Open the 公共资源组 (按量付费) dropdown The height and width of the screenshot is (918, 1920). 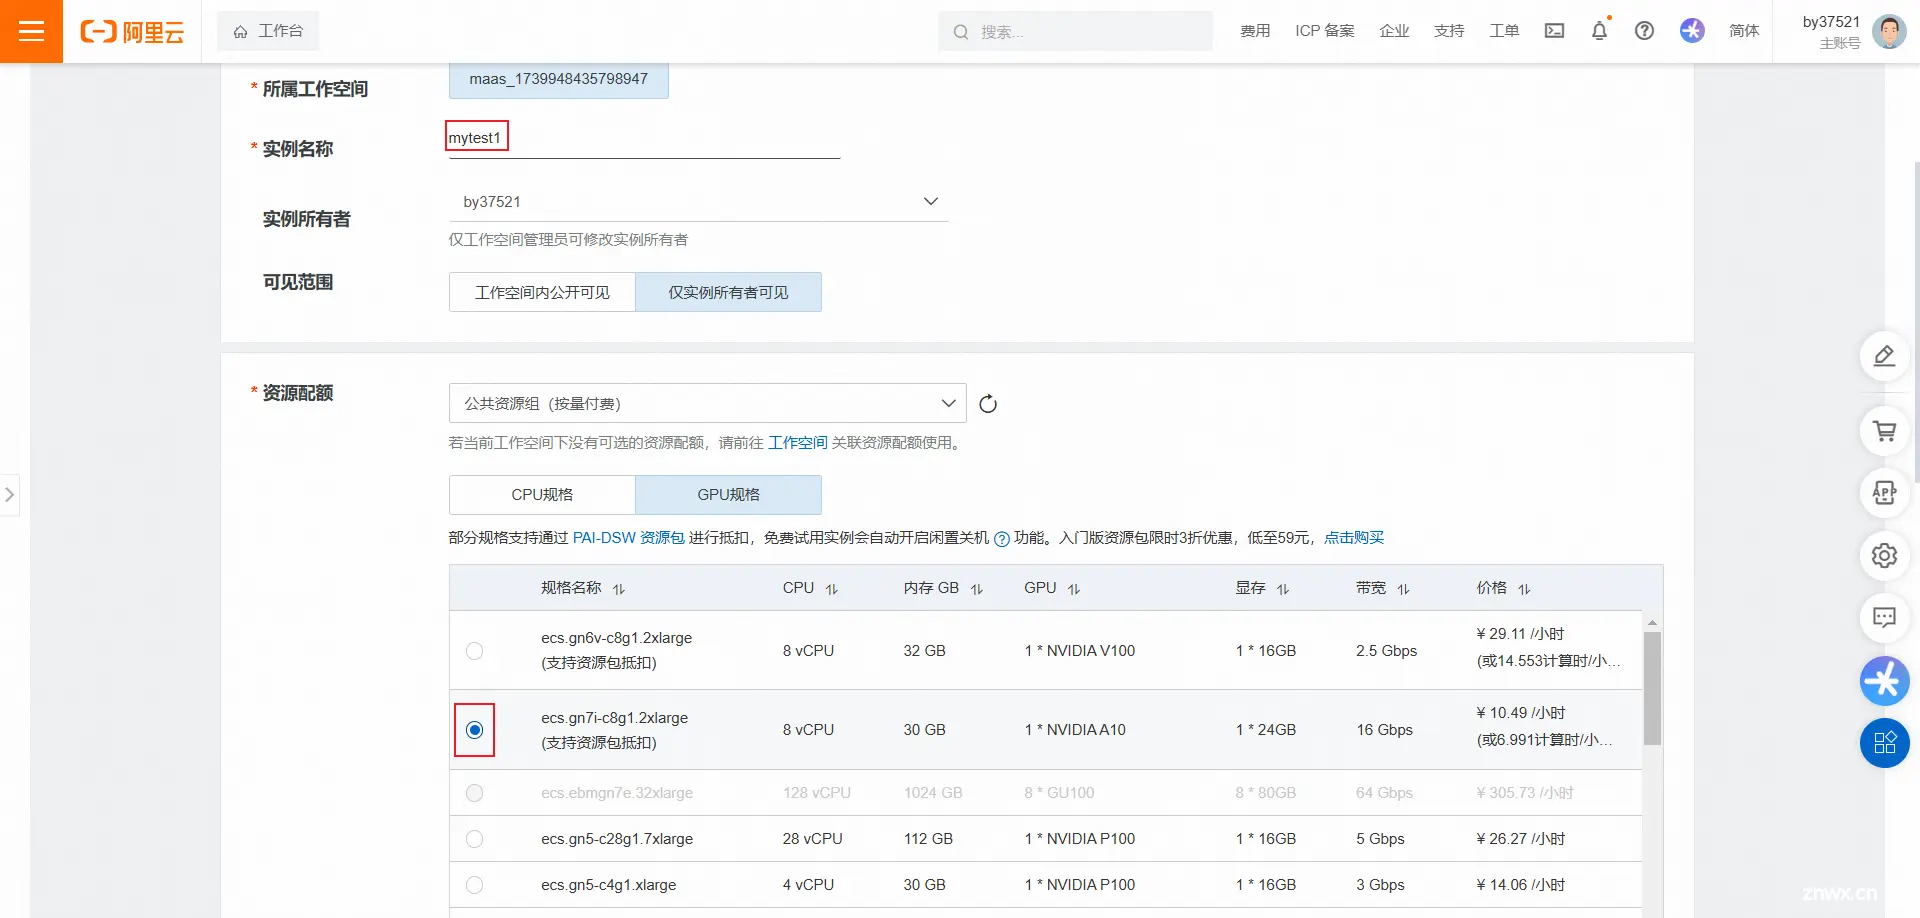(x=707, y=403)
